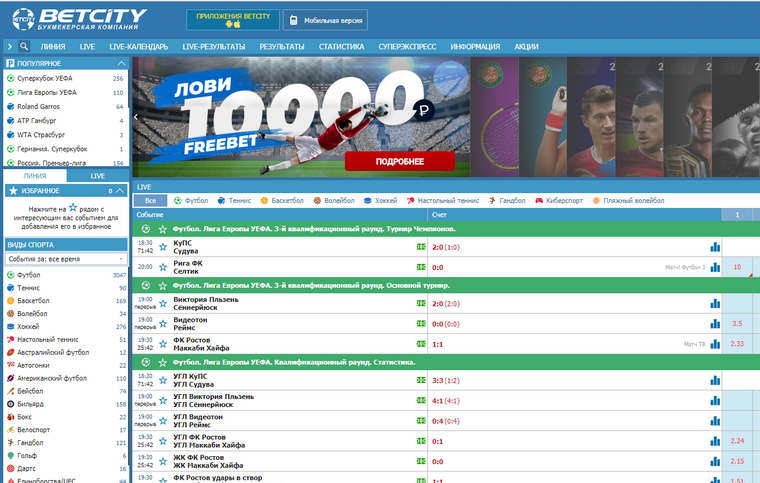Click ПОДРОБНЕЕ button on freebet banner
Image resolution: width=760 pixels, height=483 pixels.
tap(400, 161)
